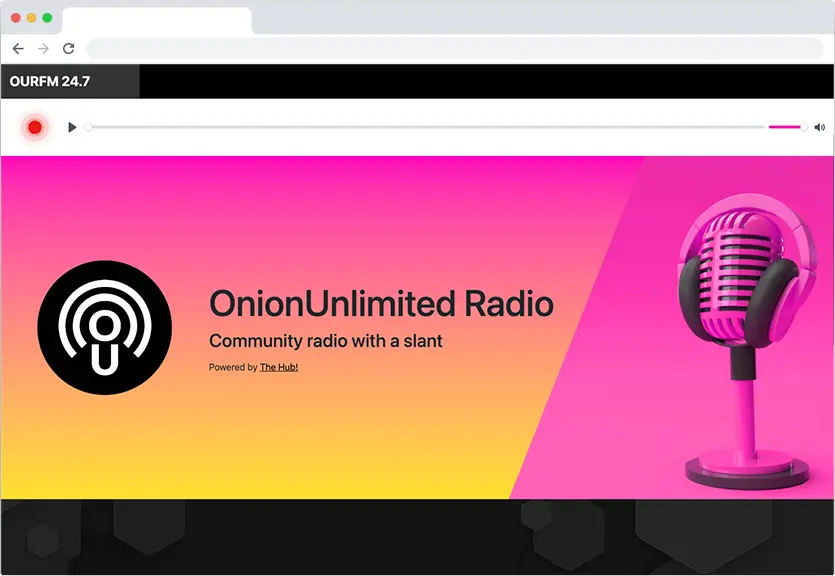Click the black header bar beside OURFM
This screenshot has width=835, height=576.
click(486, 81)
